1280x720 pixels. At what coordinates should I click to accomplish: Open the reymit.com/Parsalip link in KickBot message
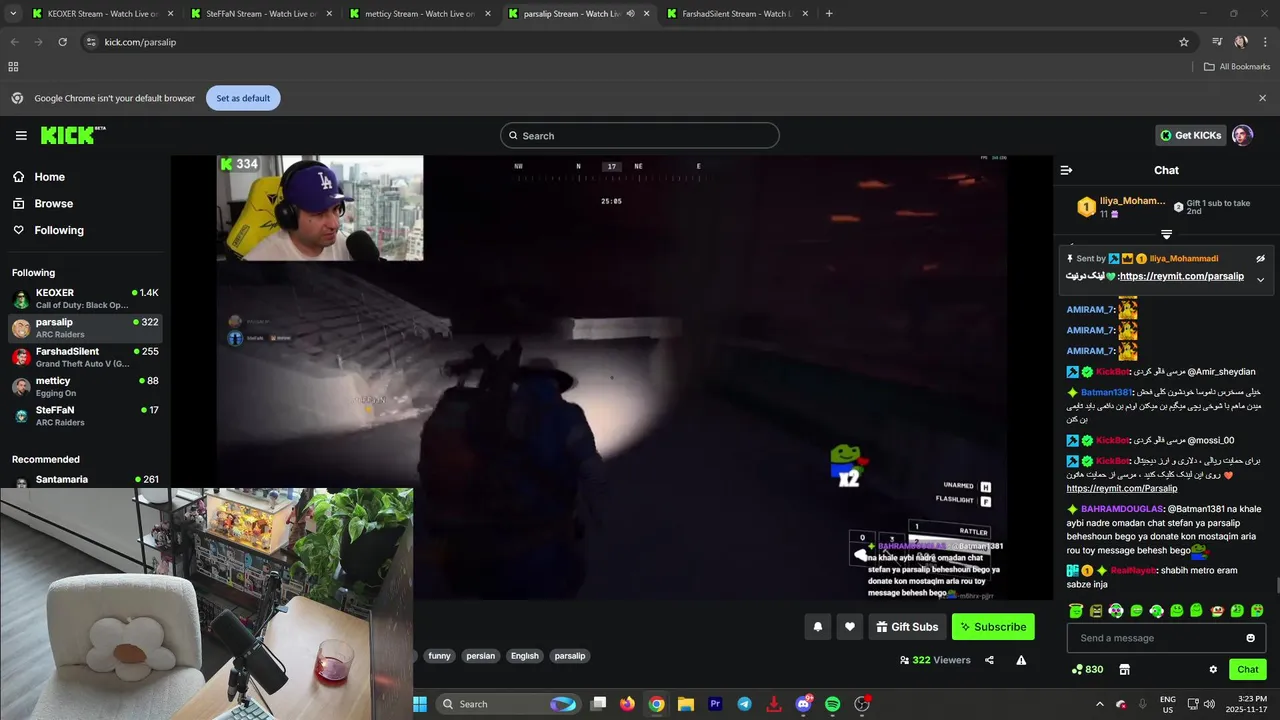pos(1121,488)
